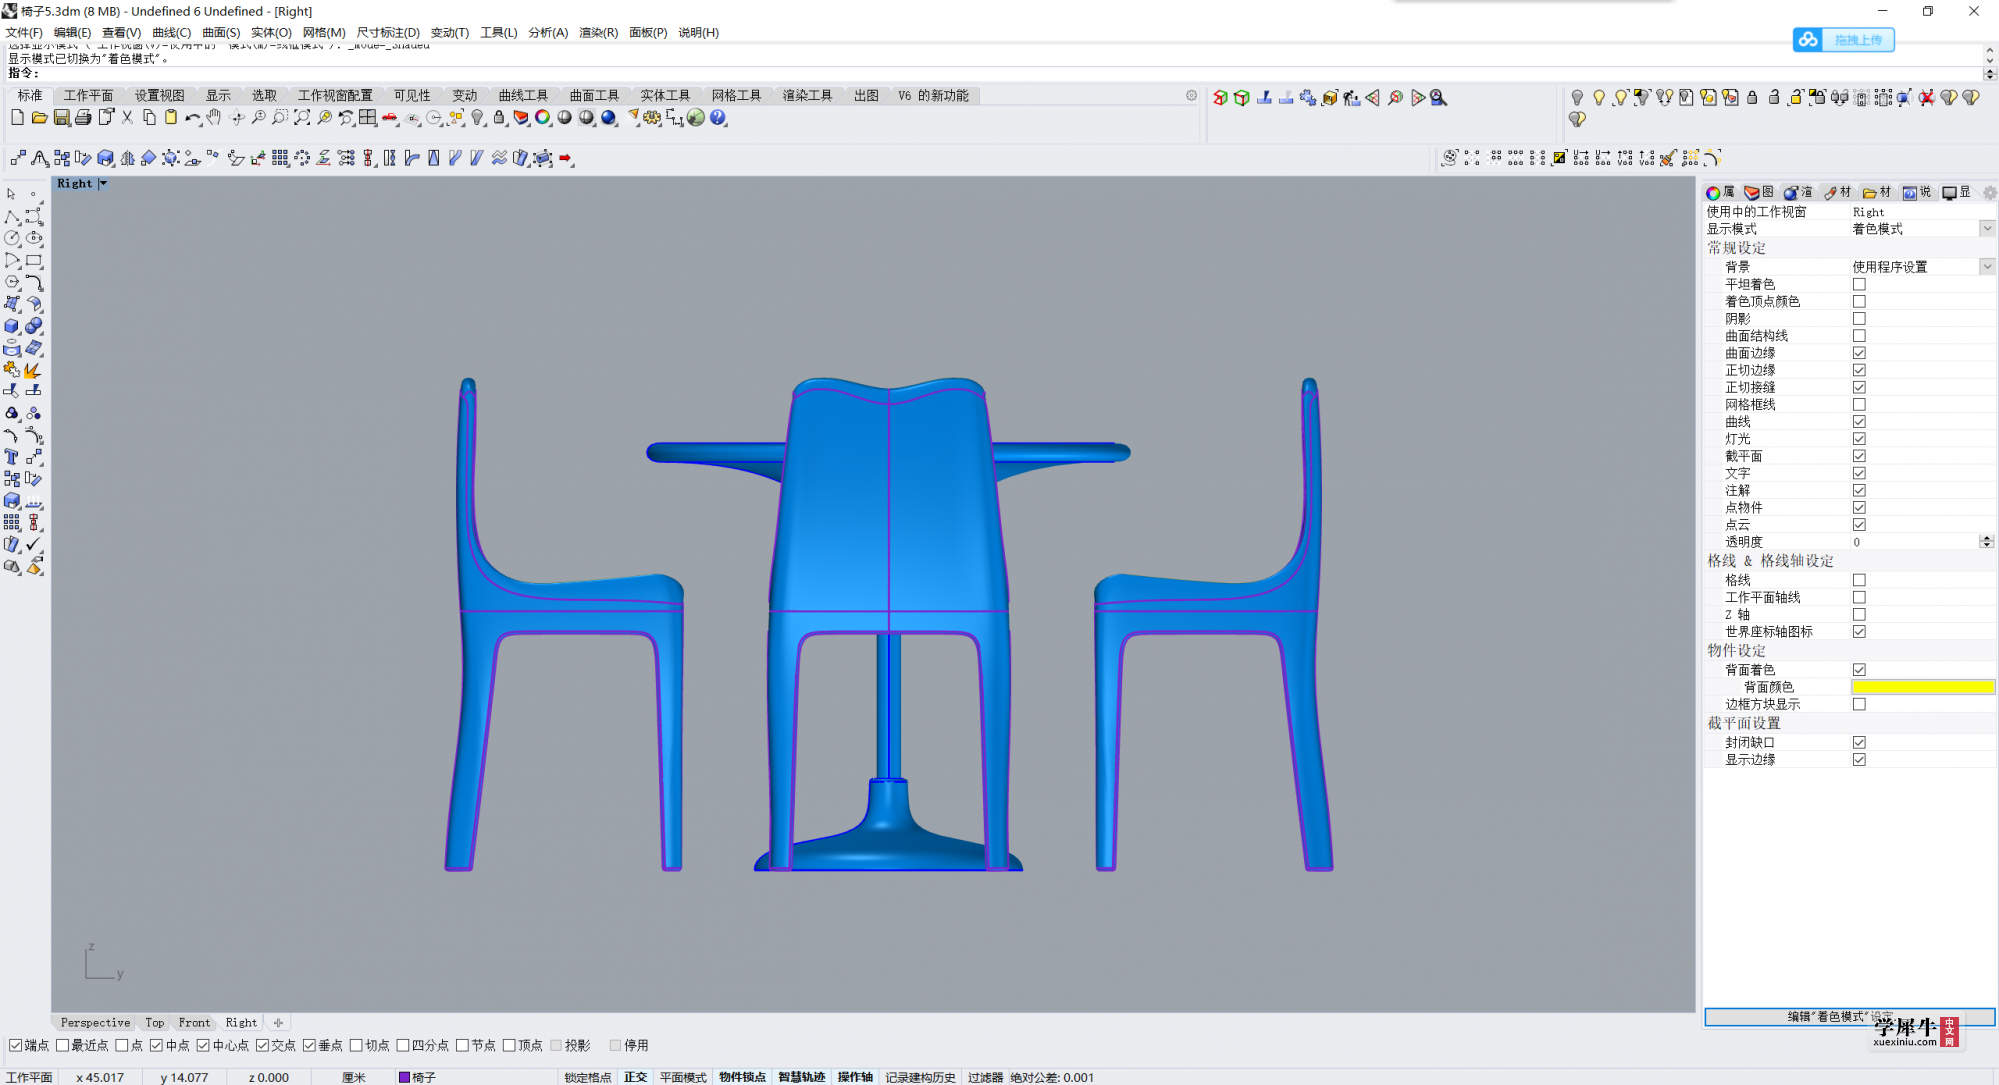Select the Box solid tool
The height and width of the screenshot is (1085, 1999).
coord(12,326)
